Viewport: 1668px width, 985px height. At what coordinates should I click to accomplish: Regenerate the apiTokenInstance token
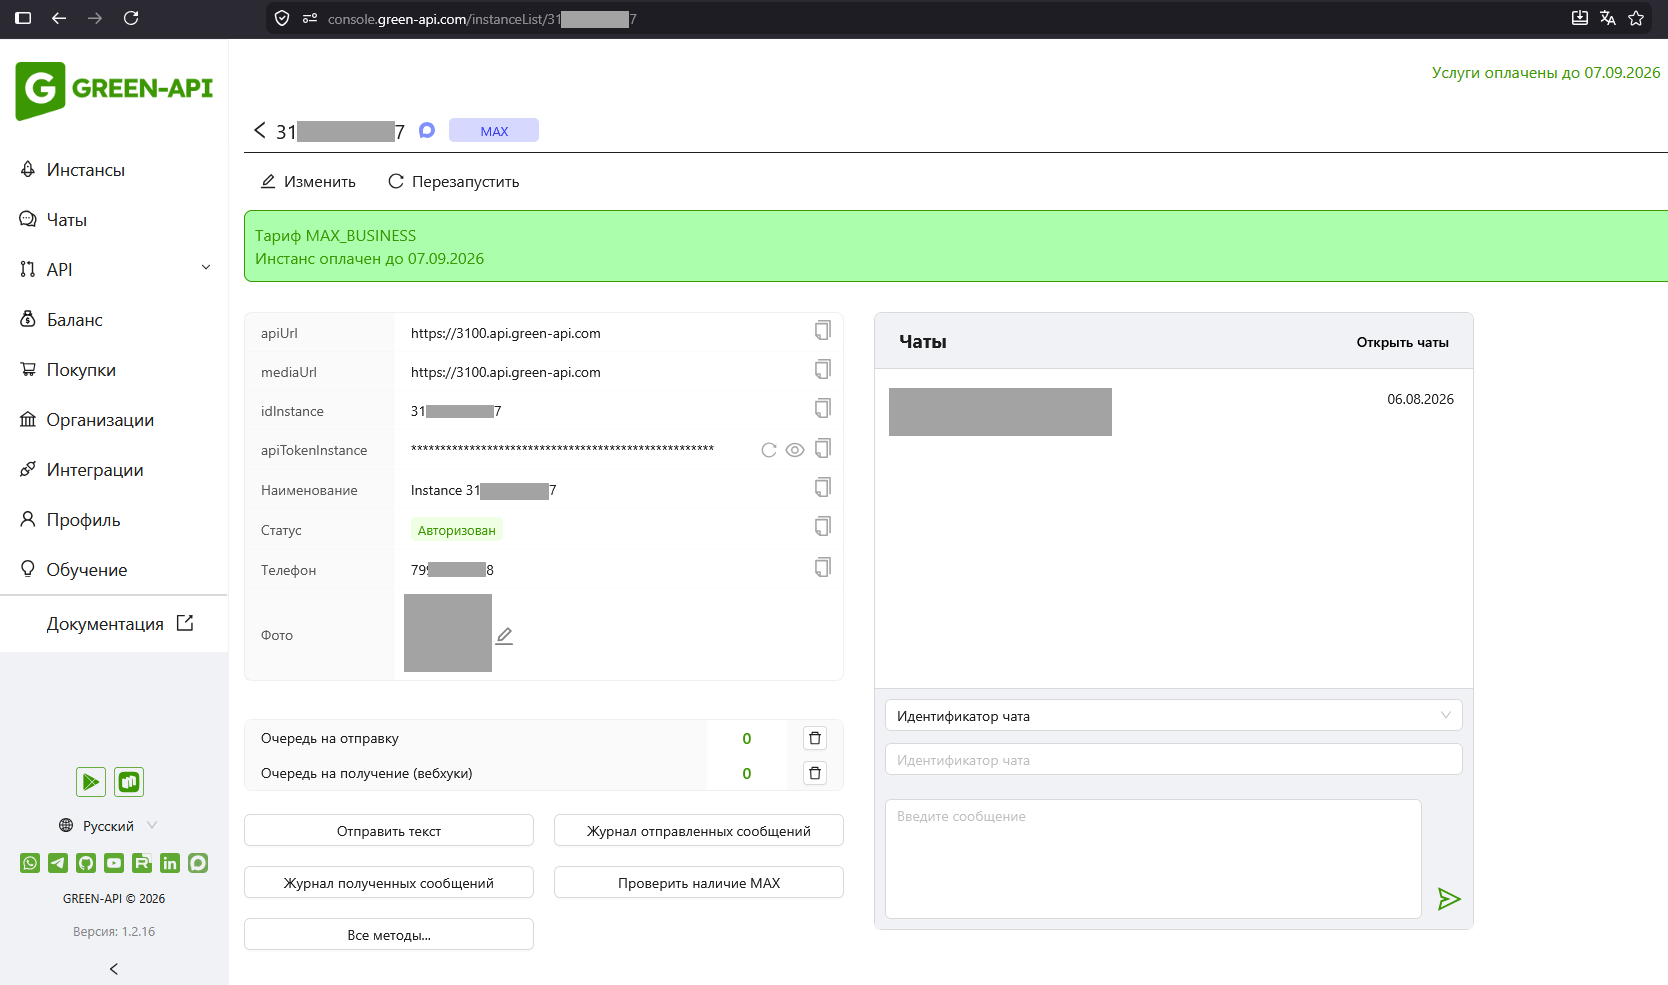pyautogui.click(x=769, y=450)
